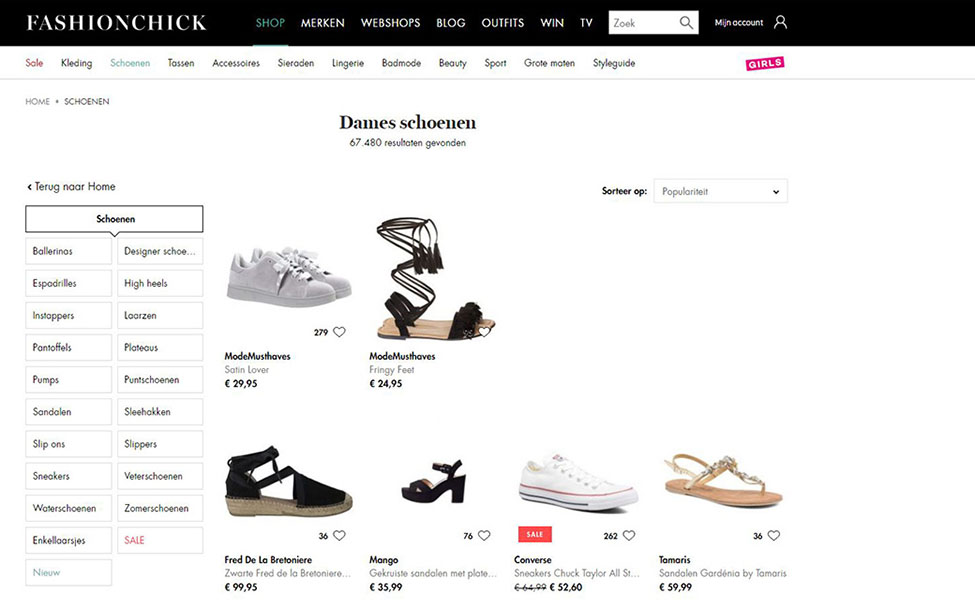Like the Converse Chuck Taylor sneakers
Screen dimensions: 975x608
pyautogui.click(x=629, y=536)
